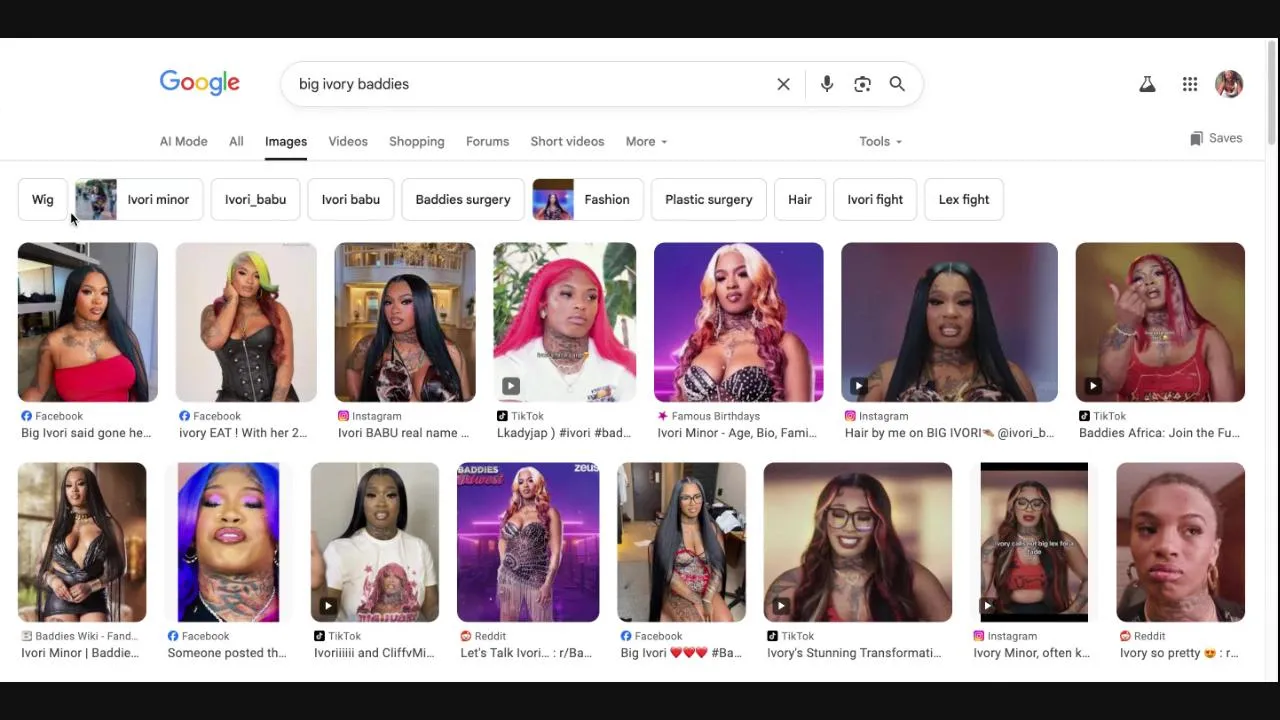Select the Shopping tab
1280x720 pixels.
(x=417, y=141)
